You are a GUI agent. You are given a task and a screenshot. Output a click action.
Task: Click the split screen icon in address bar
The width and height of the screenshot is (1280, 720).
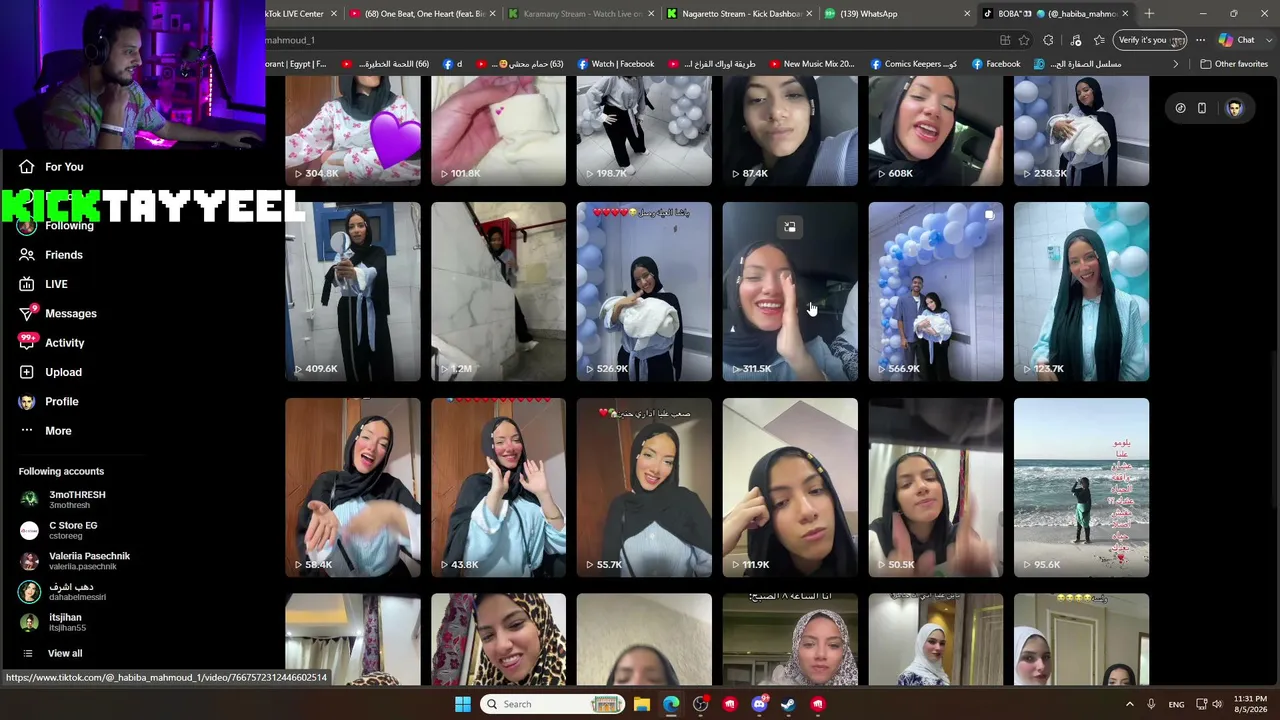[1005, 40]
